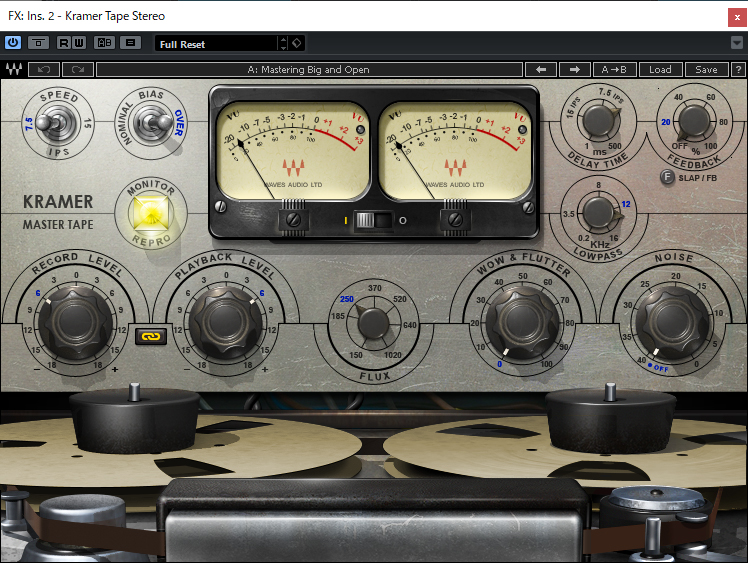The image size is (748, 563).
Task: Step preset with up/down arrows
Action: pyautogui.click(x=283, y=44)
